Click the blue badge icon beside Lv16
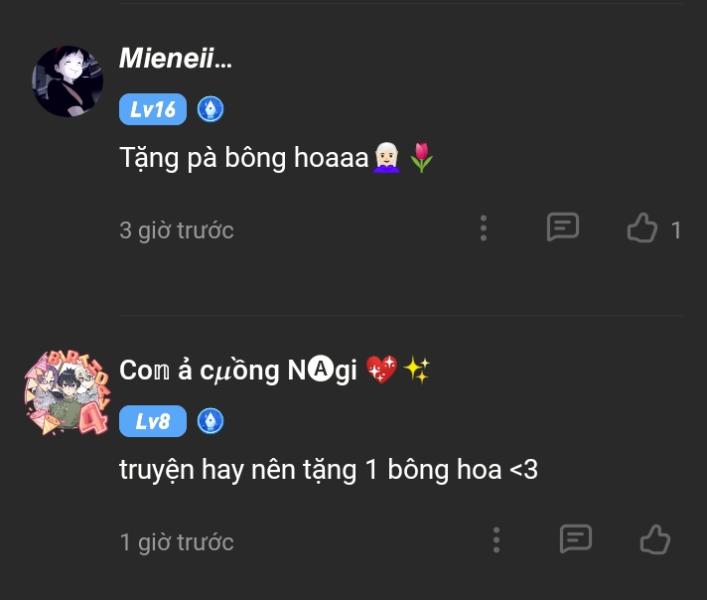Viewport: 707px width, 600px height. tap(210, 109)
